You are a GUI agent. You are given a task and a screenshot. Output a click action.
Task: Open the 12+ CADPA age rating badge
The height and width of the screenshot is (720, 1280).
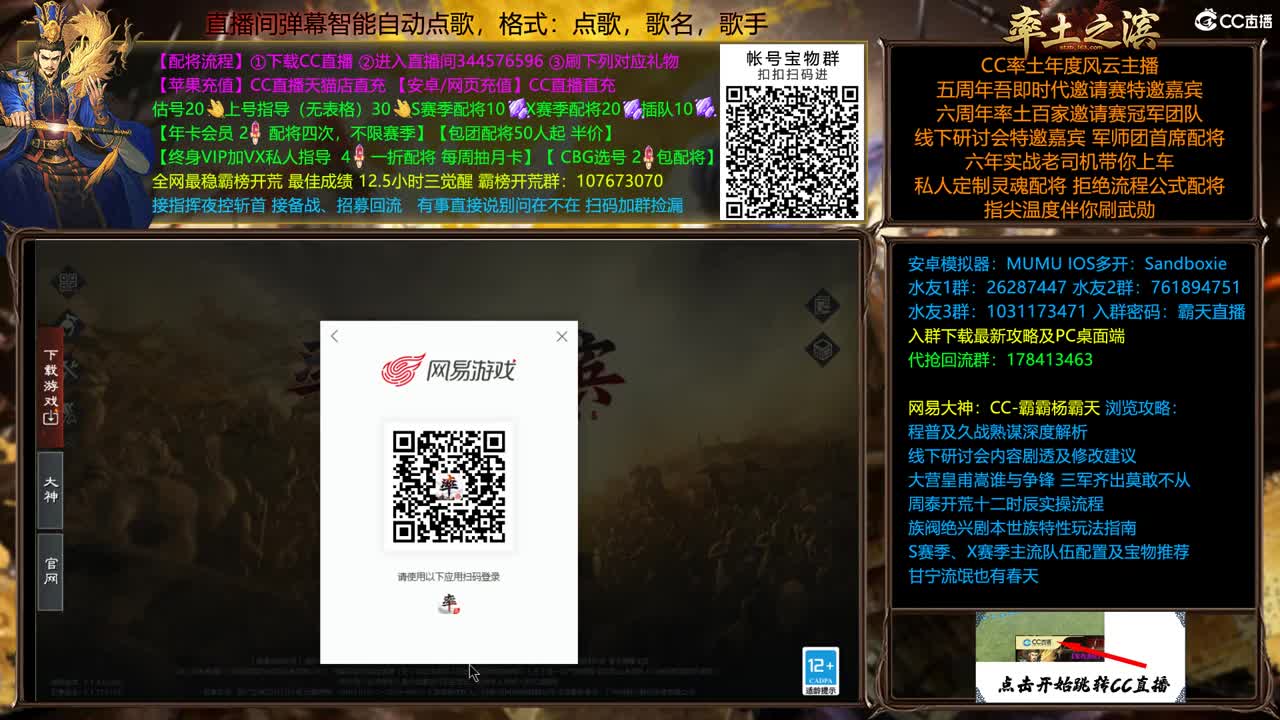pyautogui.click(x=820, y=672)
